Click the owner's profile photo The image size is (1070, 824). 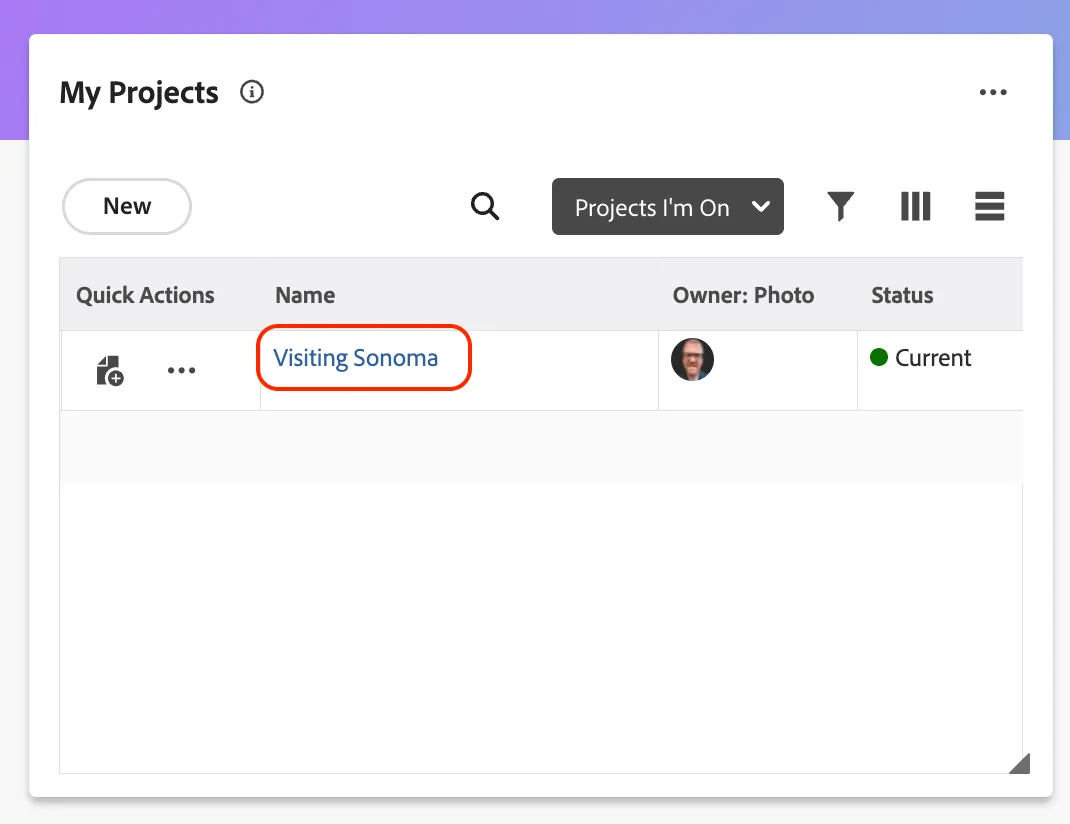(x=692, y=359)
